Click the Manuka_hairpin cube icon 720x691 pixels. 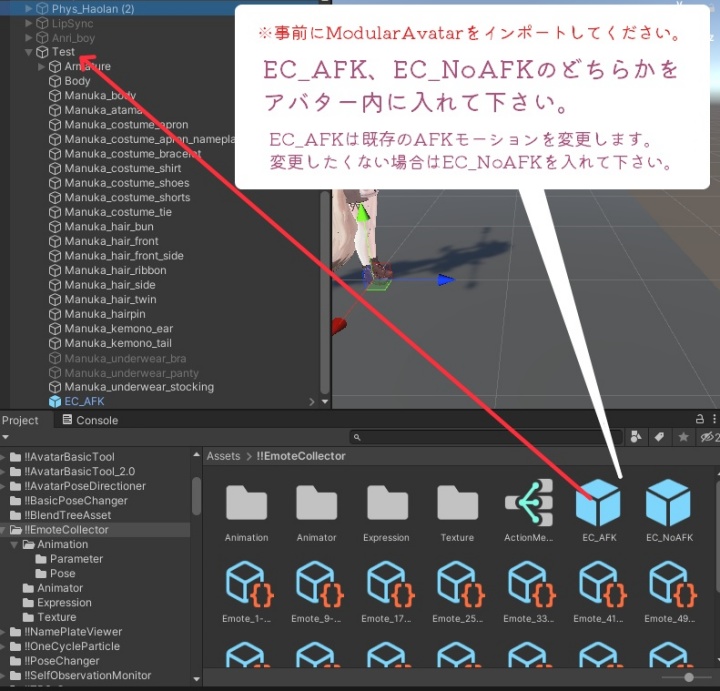55,314
